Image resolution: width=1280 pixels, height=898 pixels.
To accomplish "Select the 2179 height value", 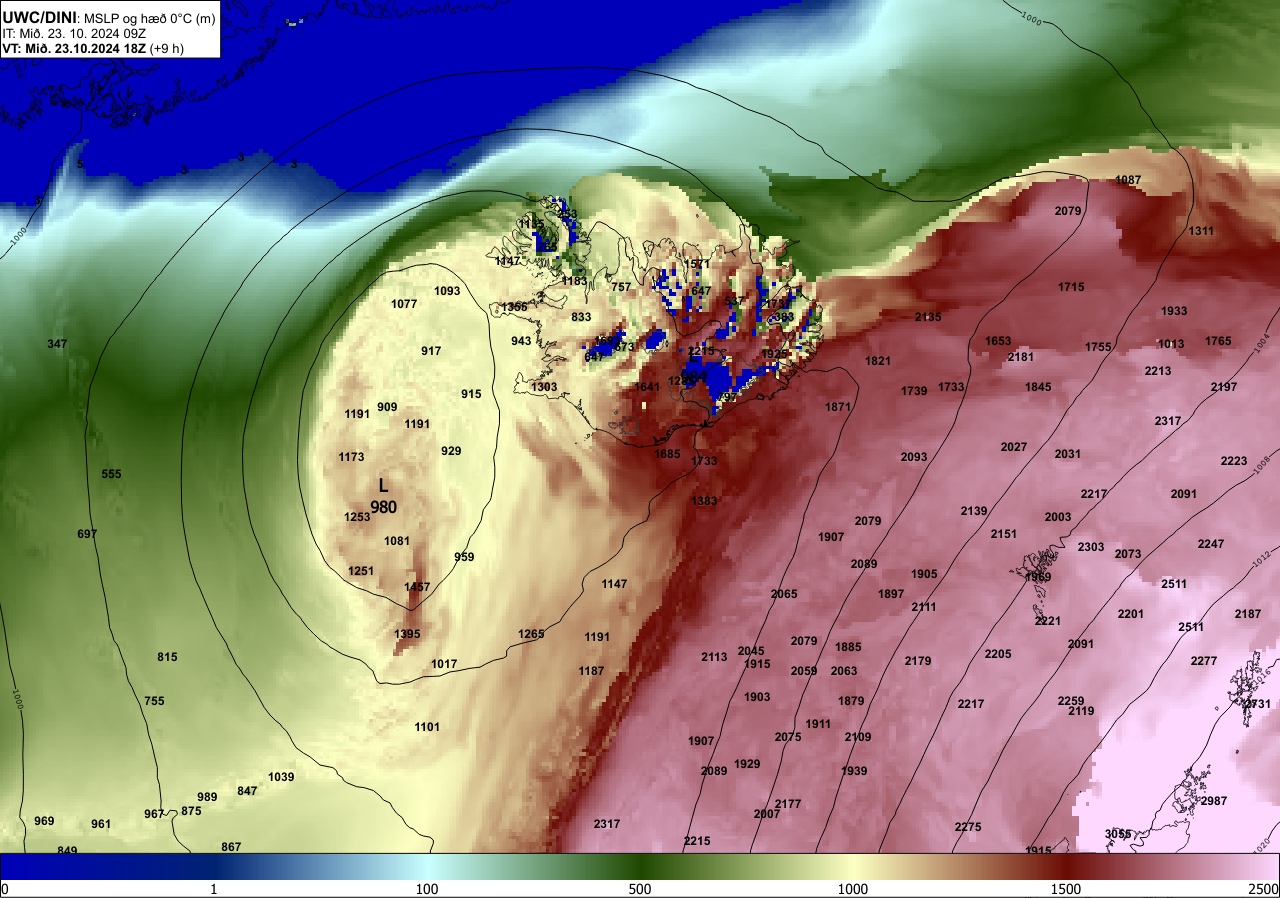I will [x=918, y=661].
